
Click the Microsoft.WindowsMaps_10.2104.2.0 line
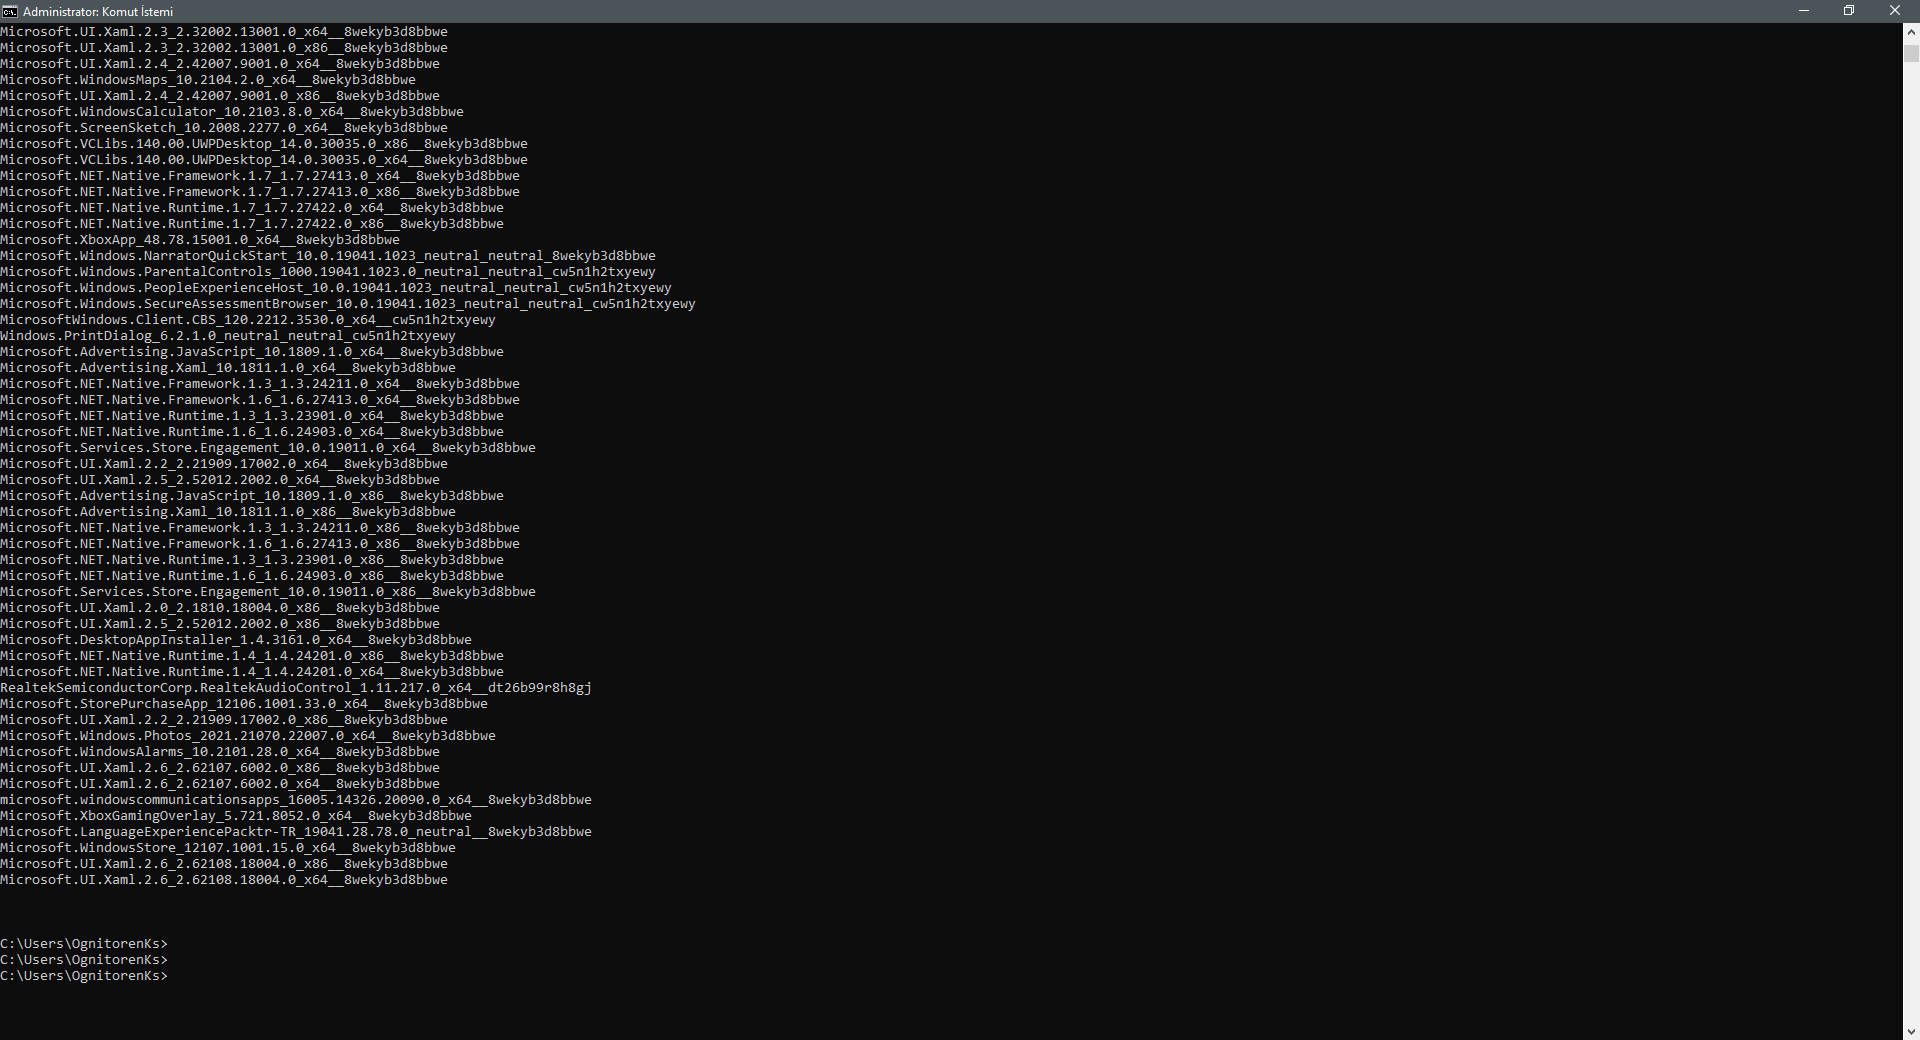(208, 80)
